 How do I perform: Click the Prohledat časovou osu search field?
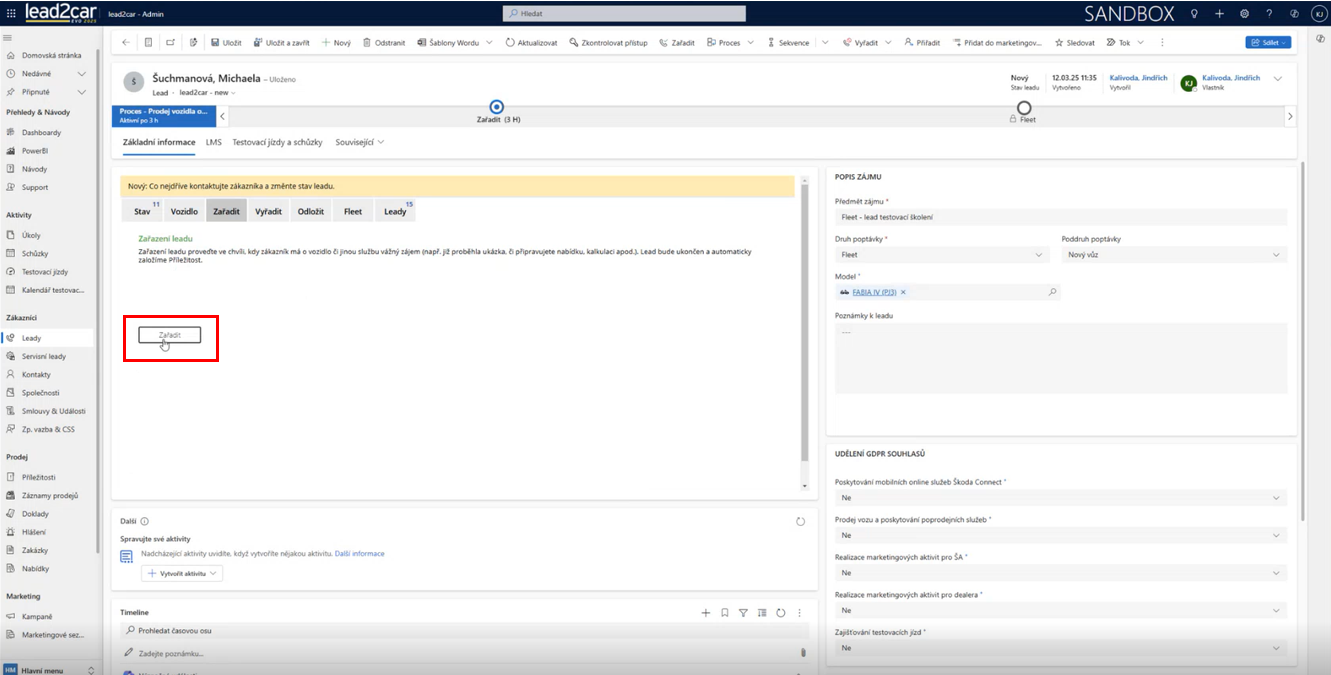[x=465, y=631]
